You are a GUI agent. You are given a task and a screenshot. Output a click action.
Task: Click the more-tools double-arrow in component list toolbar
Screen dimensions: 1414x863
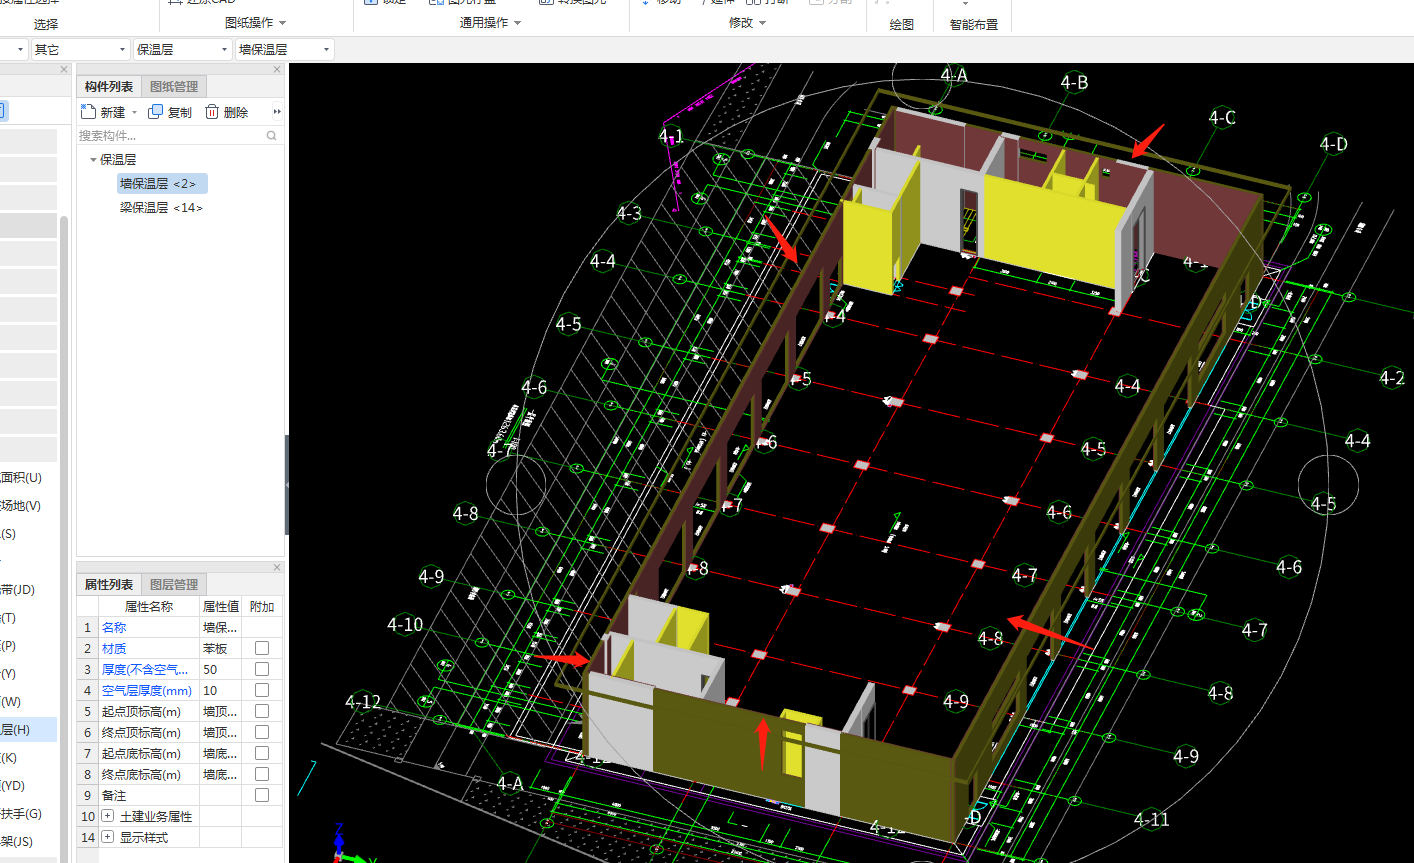point(277,112)
